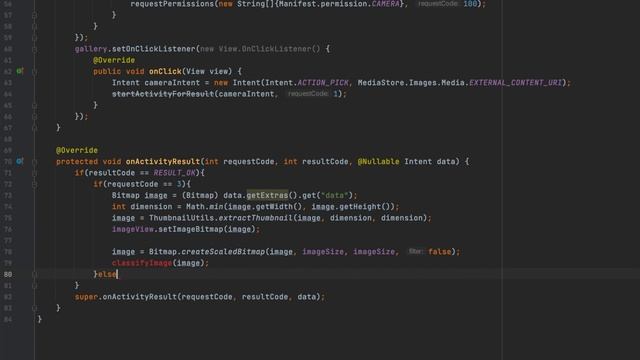640x360 pixels.
Task: Fold the if(resultCode == RESULT_OK) block
Action: point(35,173)
